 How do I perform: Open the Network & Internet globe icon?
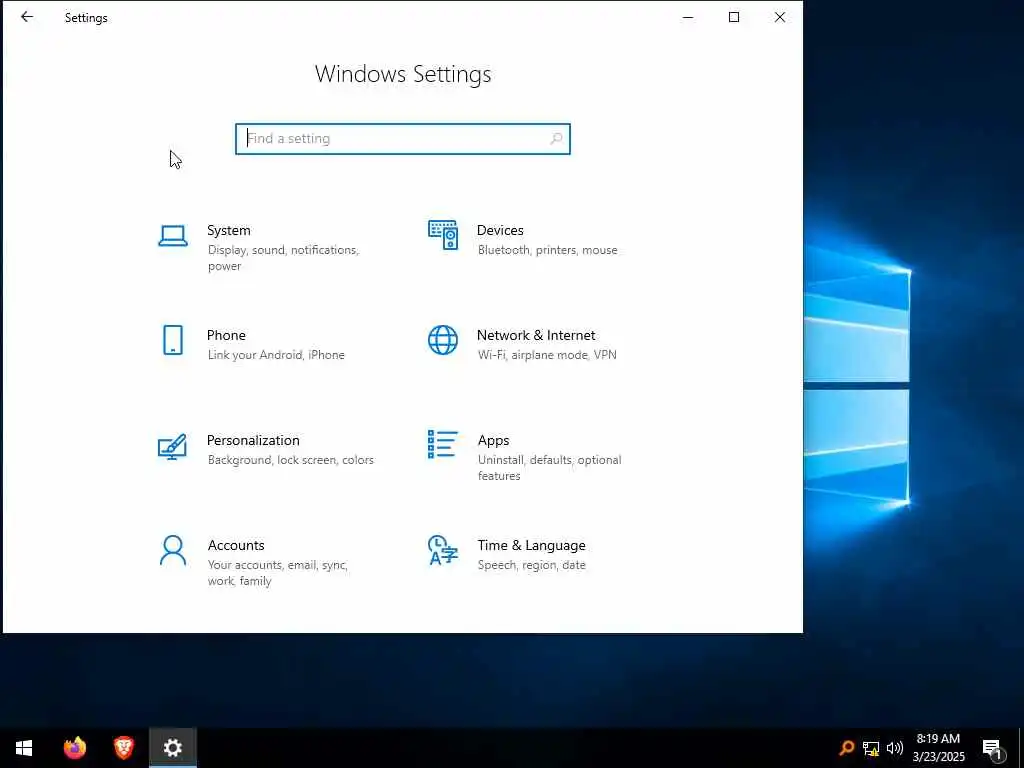[x=443, y=340]
